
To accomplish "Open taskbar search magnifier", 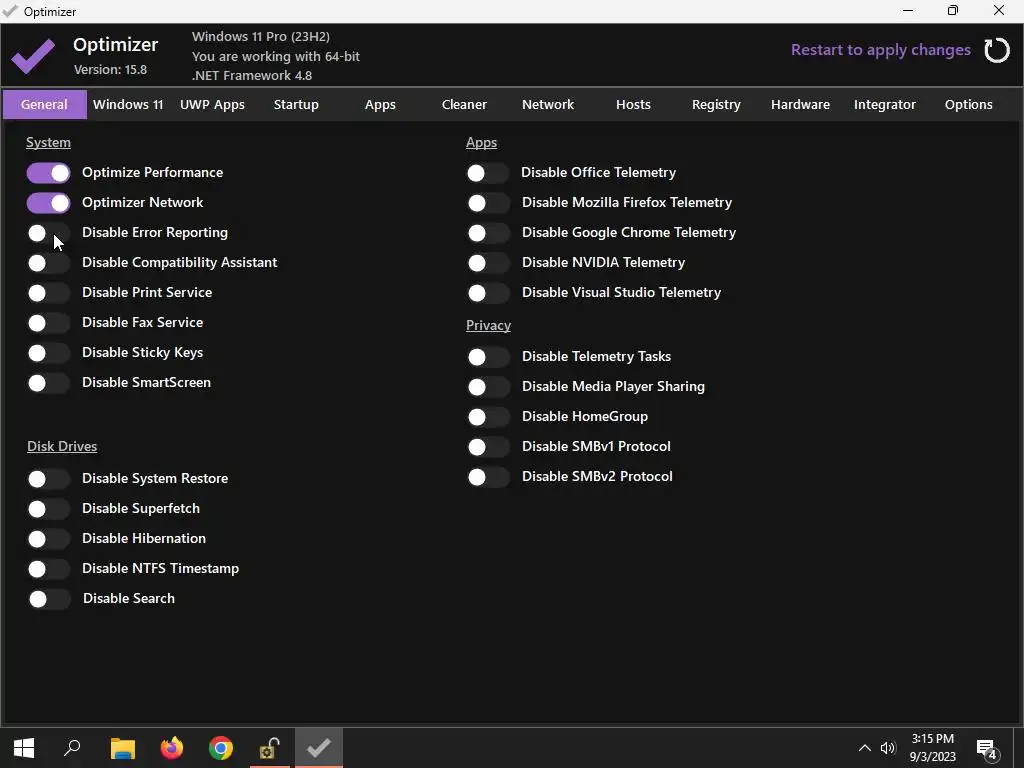I will click(x=72, y=748).
